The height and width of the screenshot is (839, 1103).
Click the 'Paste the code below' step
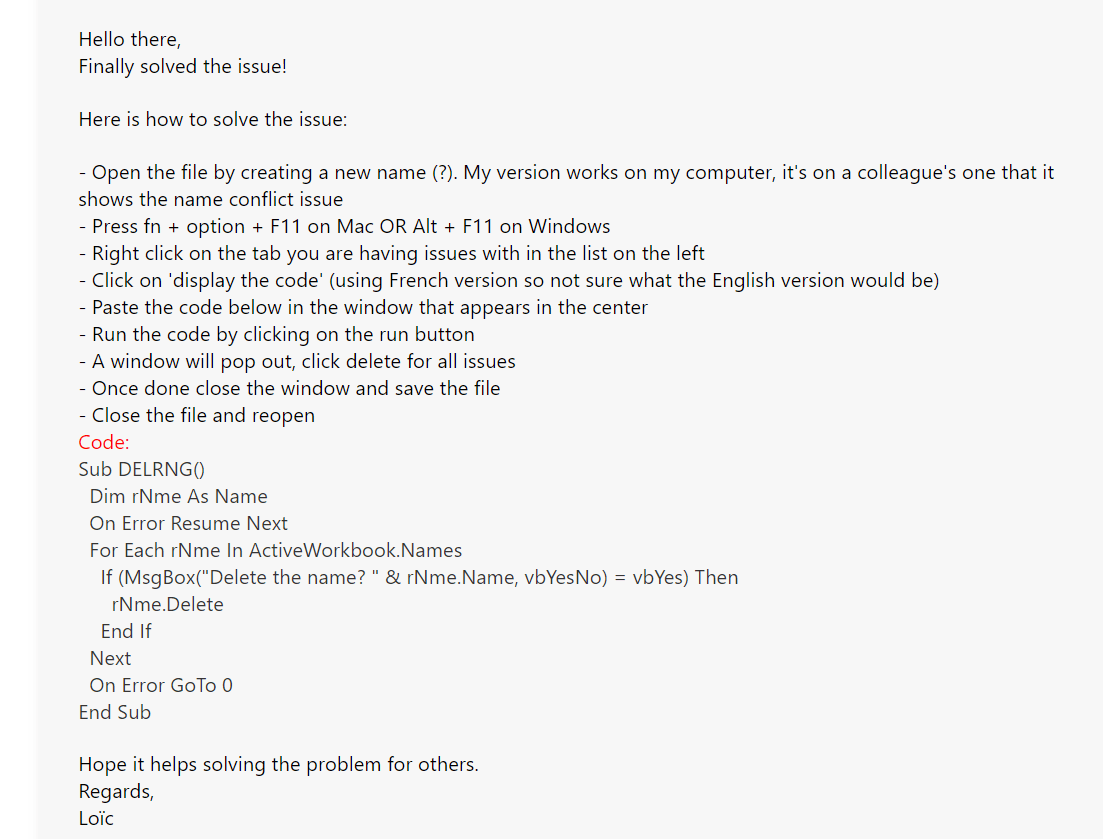click(x=363, y=307)
